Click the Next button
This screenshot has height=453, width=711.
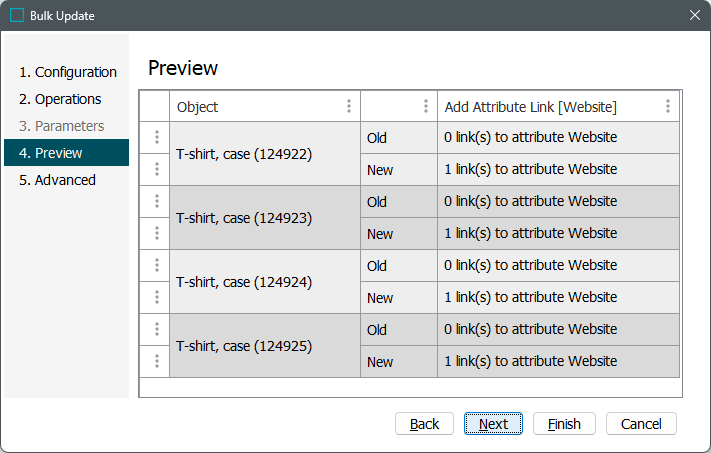(493, 424)
